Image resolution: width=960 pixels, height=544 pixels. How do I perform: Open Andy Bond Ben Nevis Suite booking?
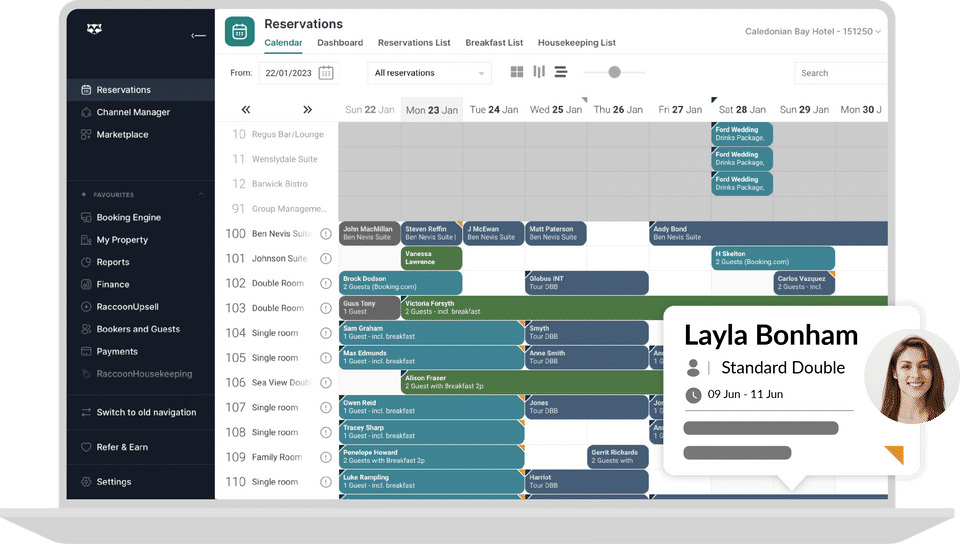[x=768, y=233]
